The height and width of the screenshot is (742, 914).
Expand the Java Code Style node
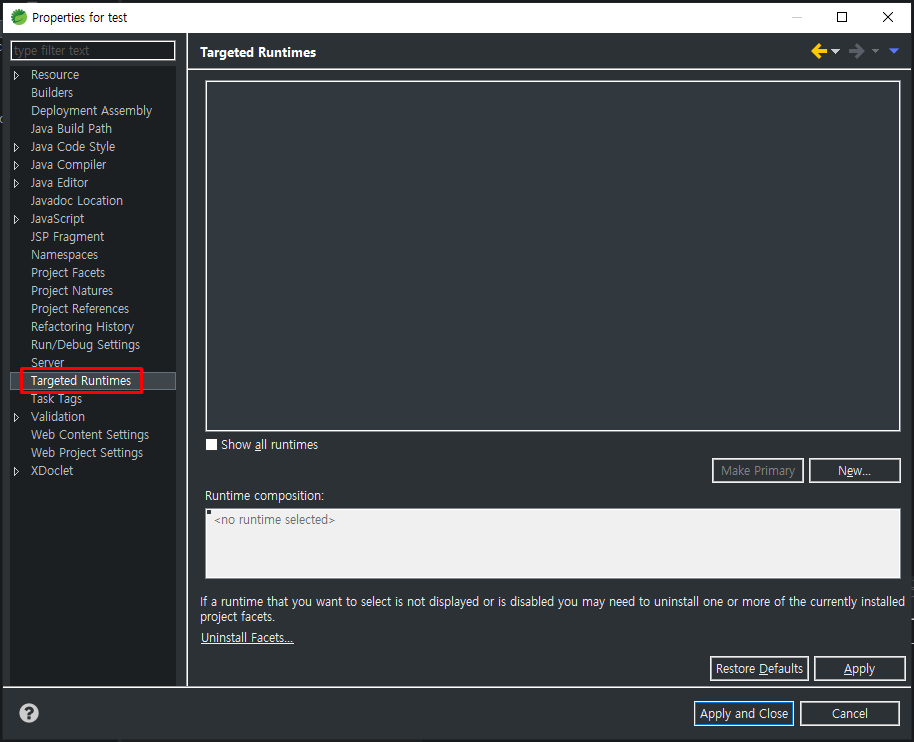[x=16, y=147]
